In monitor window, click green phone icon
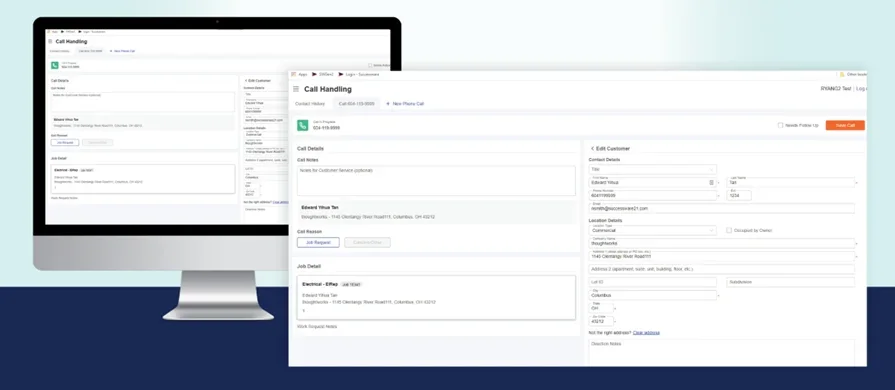This screenshot has height=390, width=895. click(x=55, y=66)
